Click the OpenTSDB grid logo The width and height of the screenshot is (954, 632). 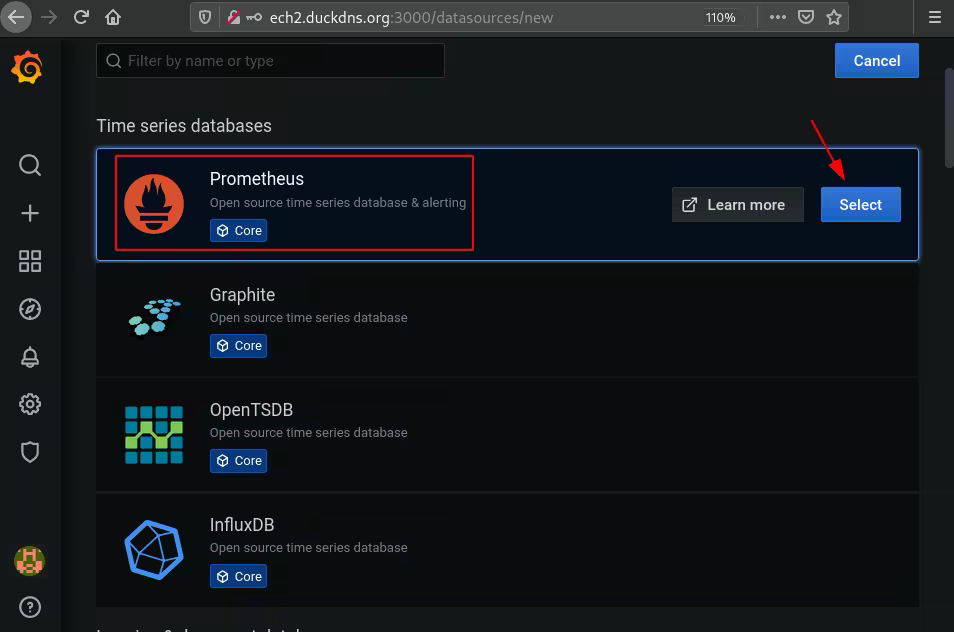click(154, 435)
